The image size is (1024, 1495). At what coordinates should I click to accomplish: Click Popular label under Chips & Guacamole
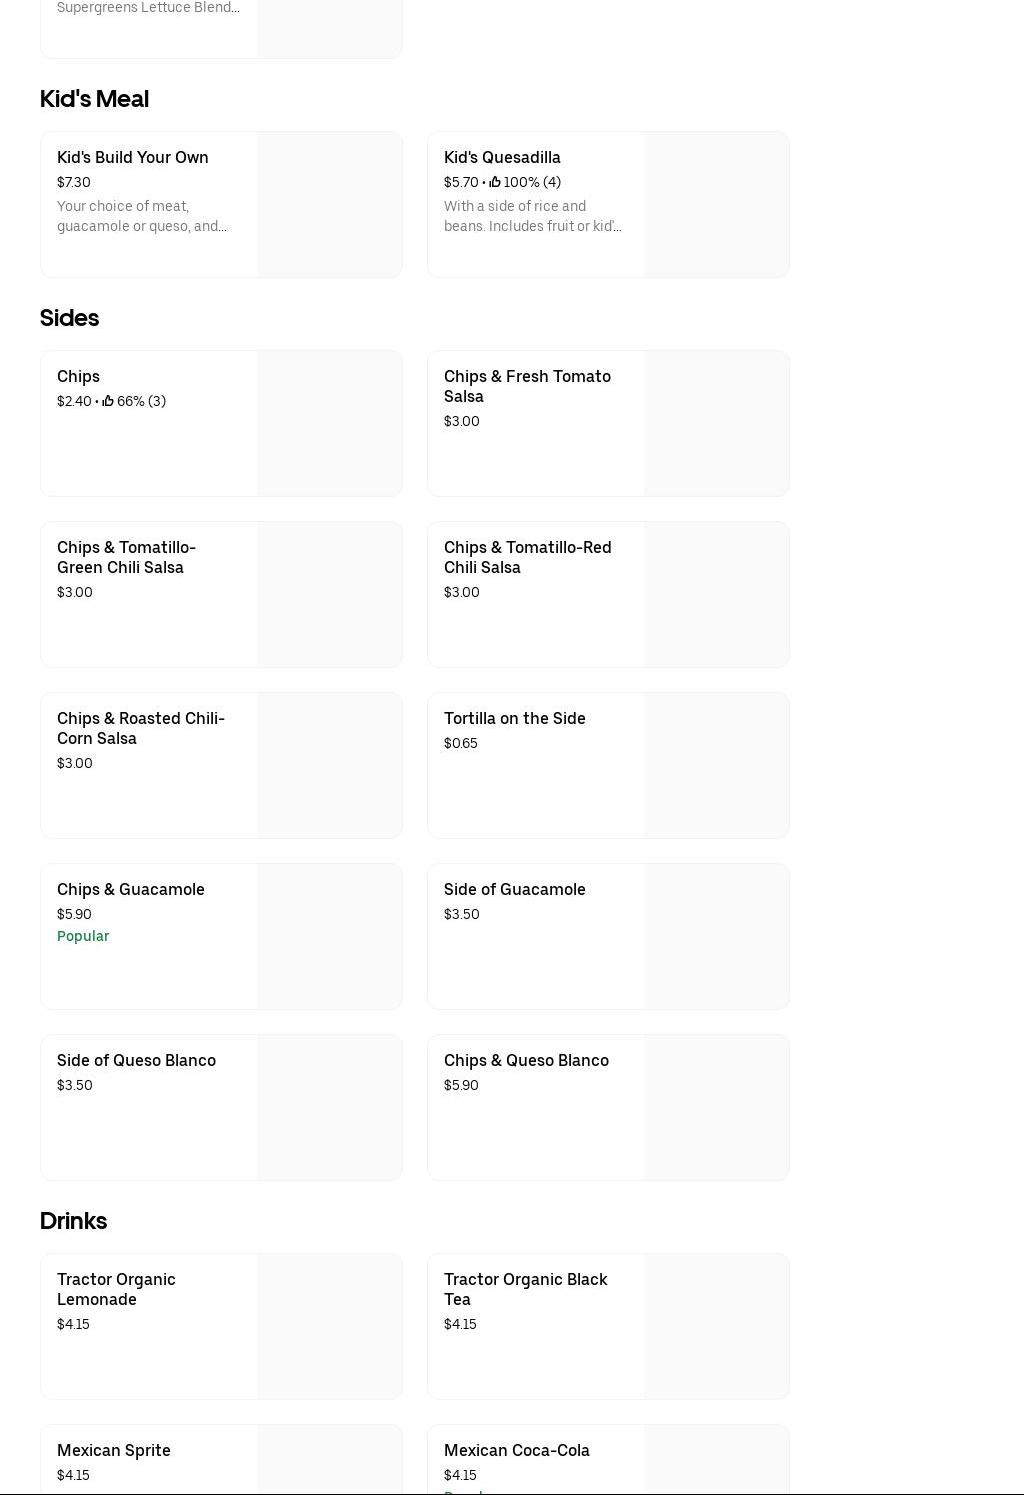[83, 936]
